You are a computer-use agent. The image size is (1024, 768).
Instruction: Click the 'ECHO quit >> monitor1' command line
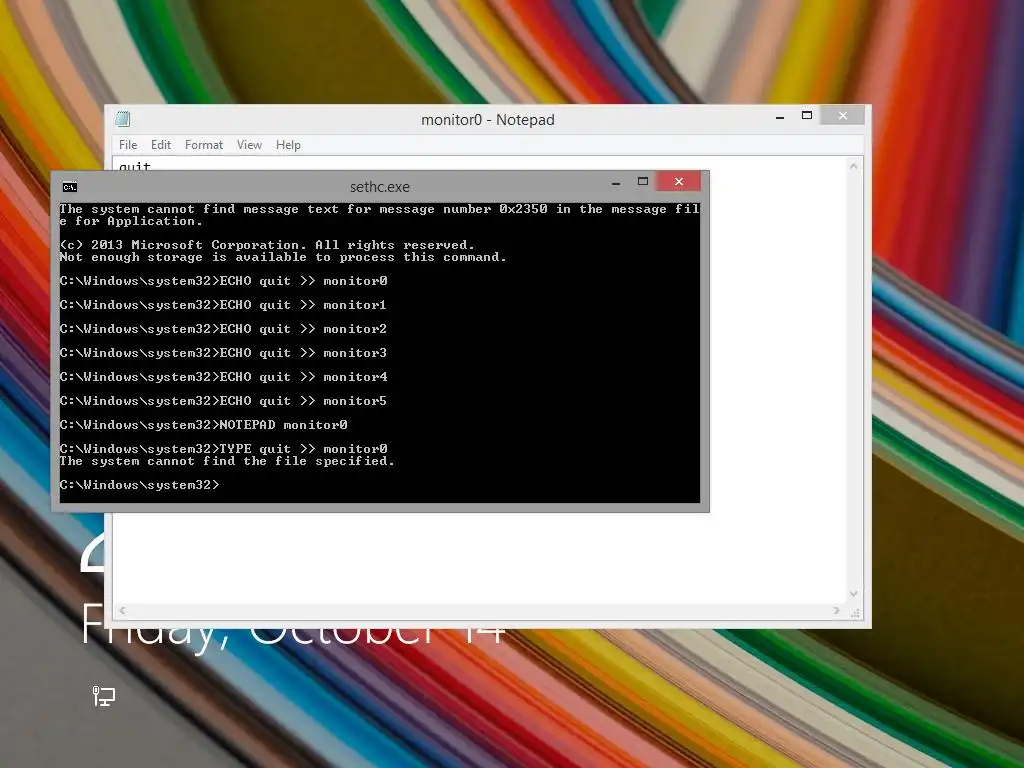point(223,305)
